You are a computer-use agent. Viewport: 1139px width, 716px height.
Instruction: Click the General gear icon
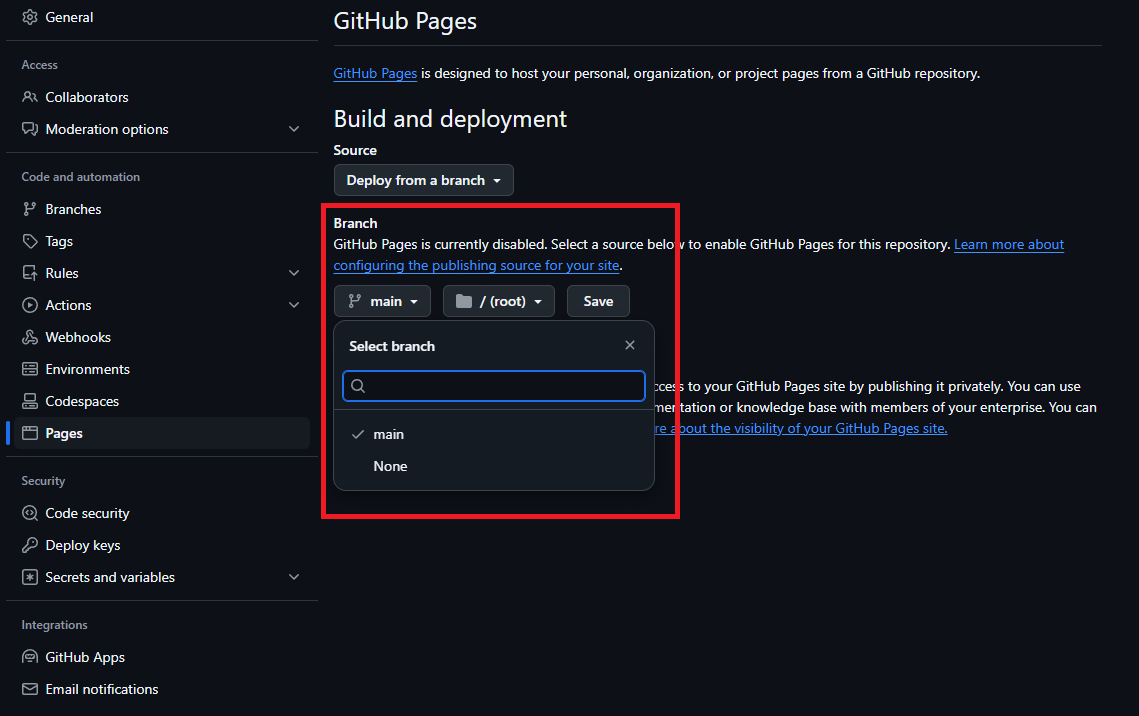(x=30, y=17)
